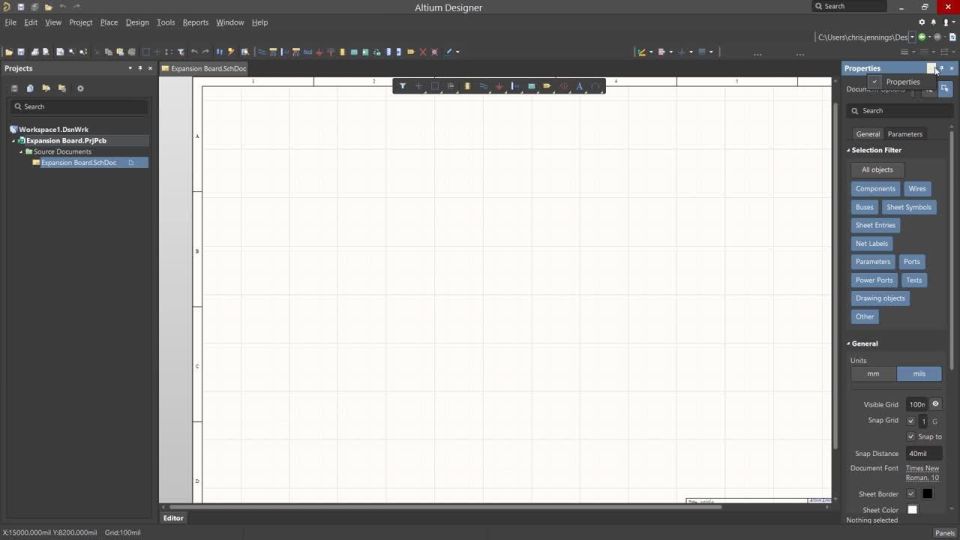Click the Place Bus icon in wiring toolbar
This screenshot has width=960, height=540.
tap(273, 52)
